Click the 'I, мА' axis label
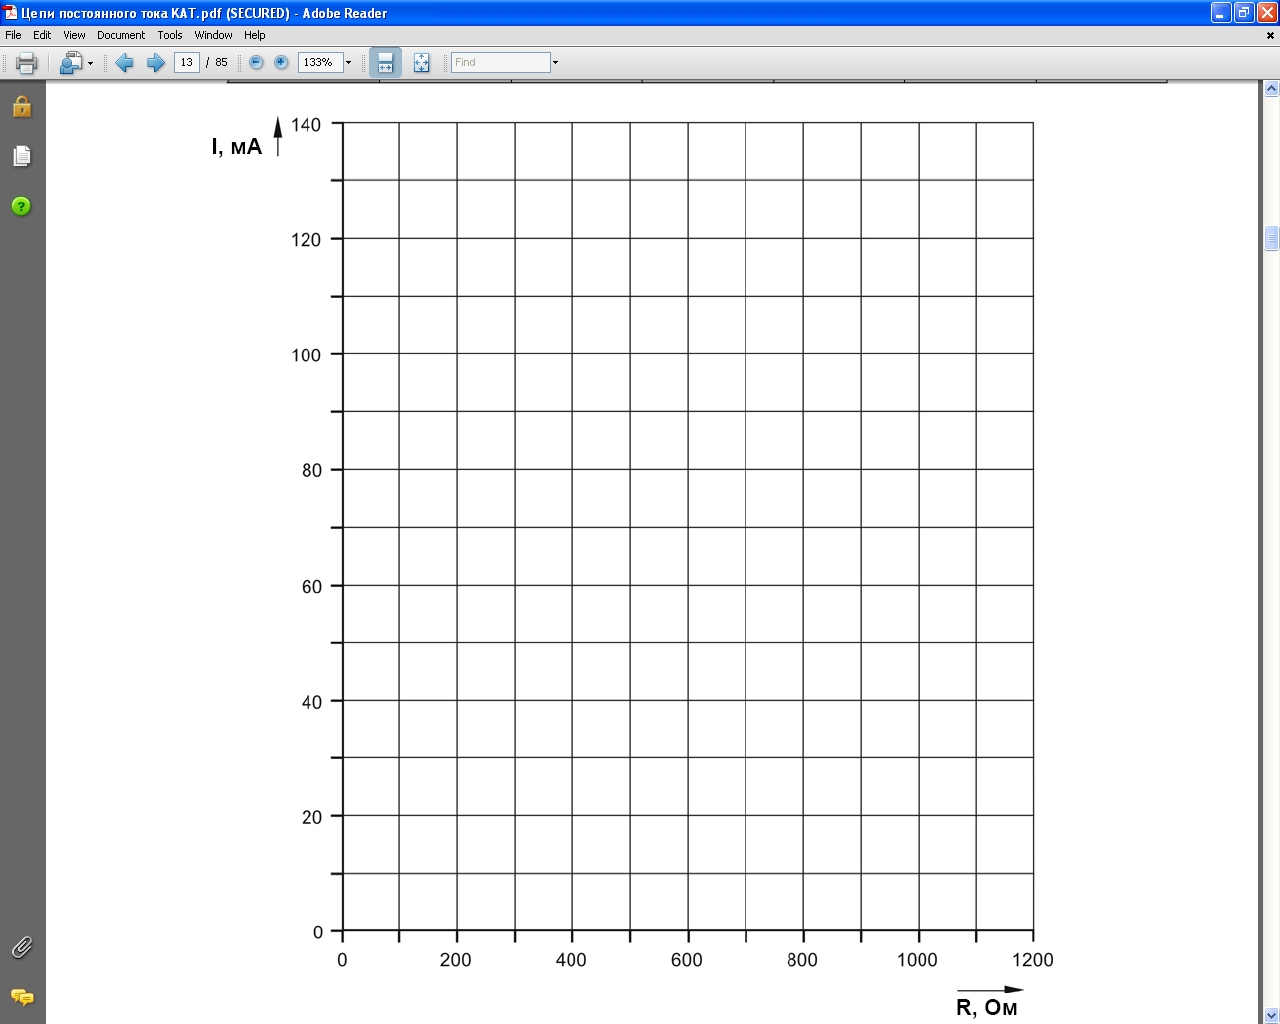Viewport: 1280px width, 1024px height. [236, 147]
